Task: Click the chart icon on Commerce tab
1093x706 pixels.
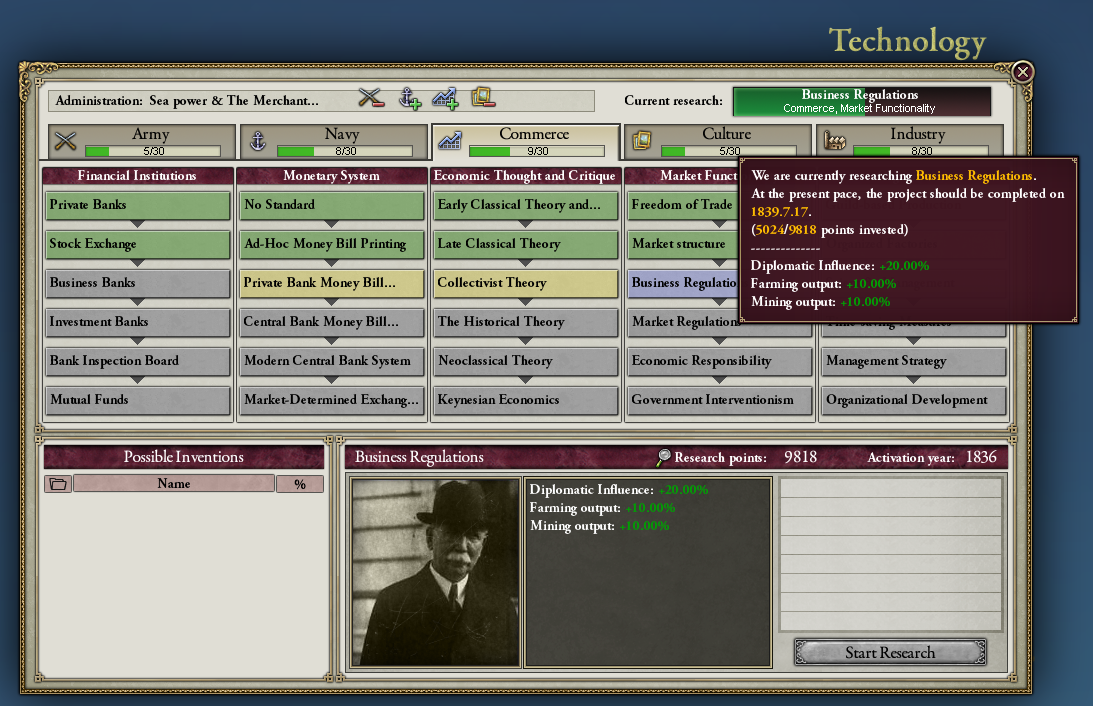Action: point(450,141)
